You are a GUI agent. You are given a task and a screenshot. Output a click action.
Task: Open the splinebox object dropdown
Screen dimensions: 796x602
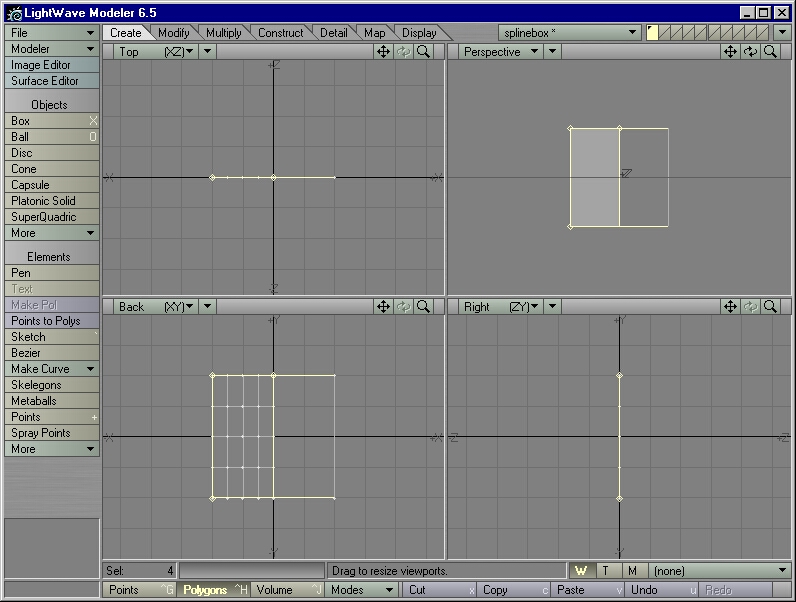[570, 33]
